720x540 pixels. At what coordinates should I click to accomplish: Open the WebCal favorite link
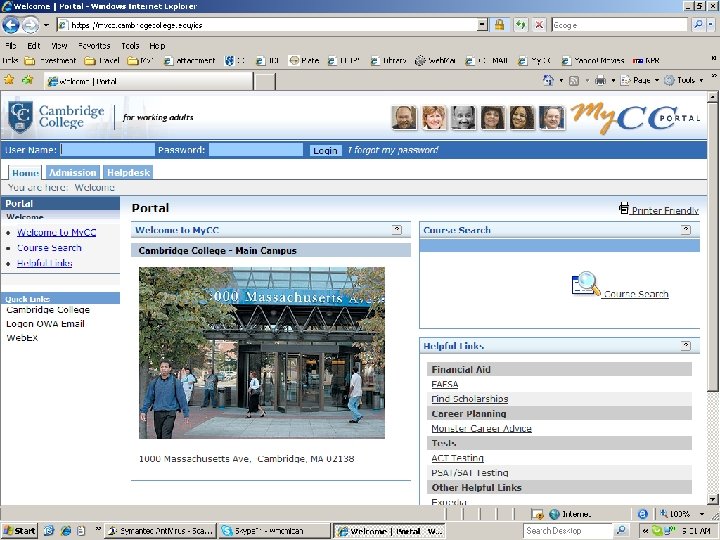pos(435,61)
